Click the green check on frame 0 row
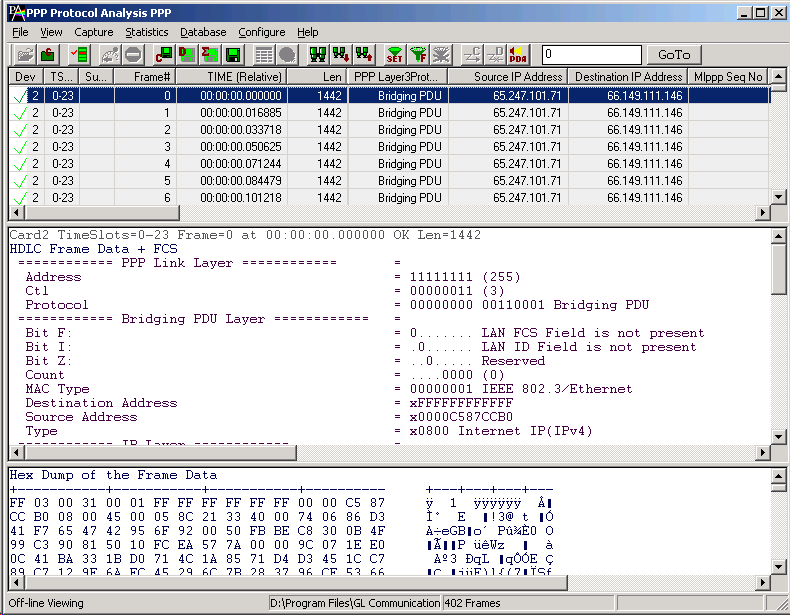The height and width of the screenshot is (615, 790). point(19,96)
